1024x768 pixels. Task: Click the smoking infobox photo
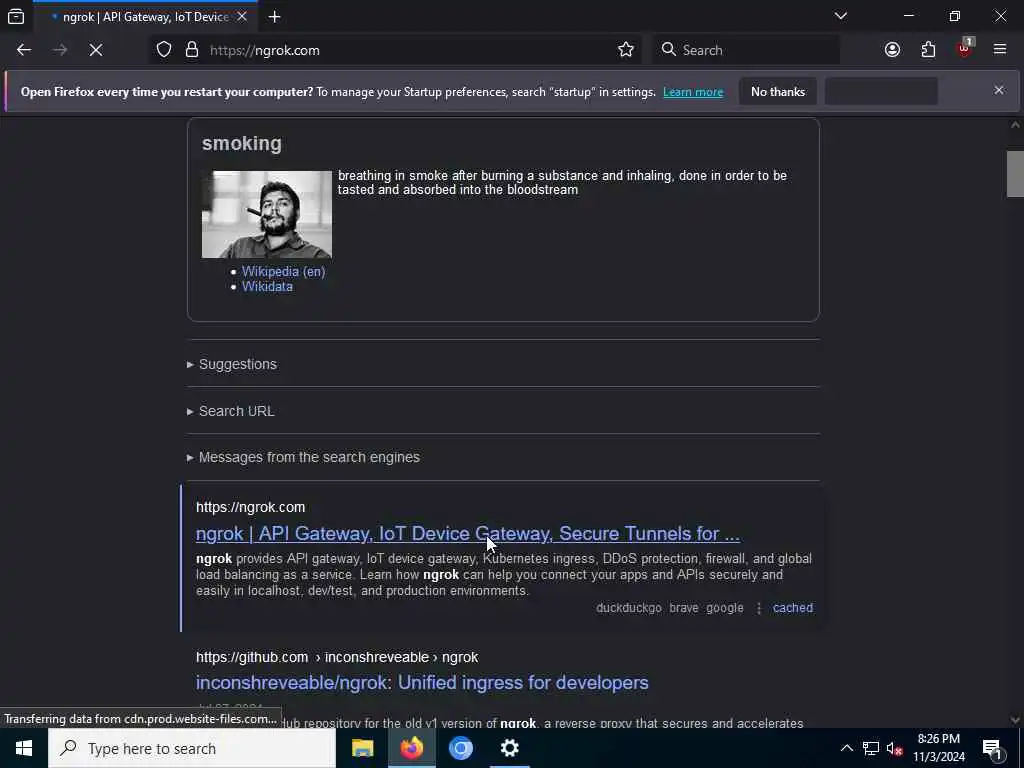point(266,214)
